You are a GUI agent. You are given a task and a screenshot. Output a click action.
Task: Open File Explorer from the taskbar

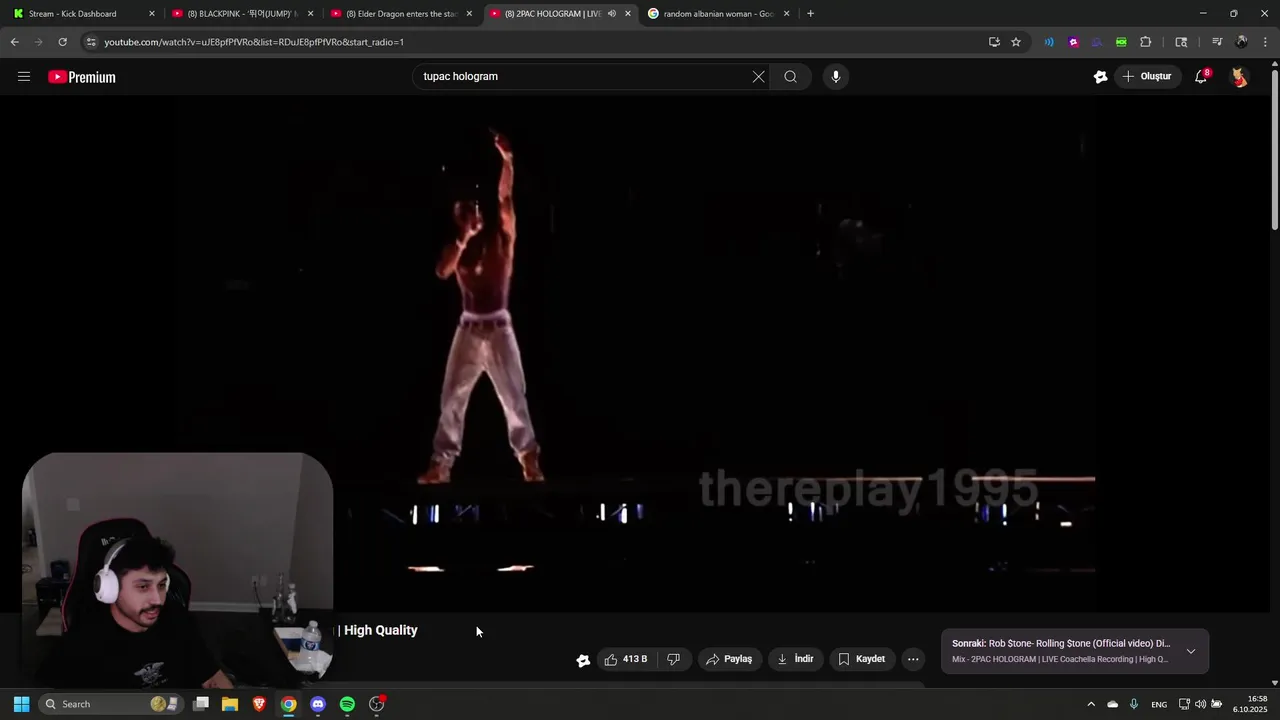[230, 704]
